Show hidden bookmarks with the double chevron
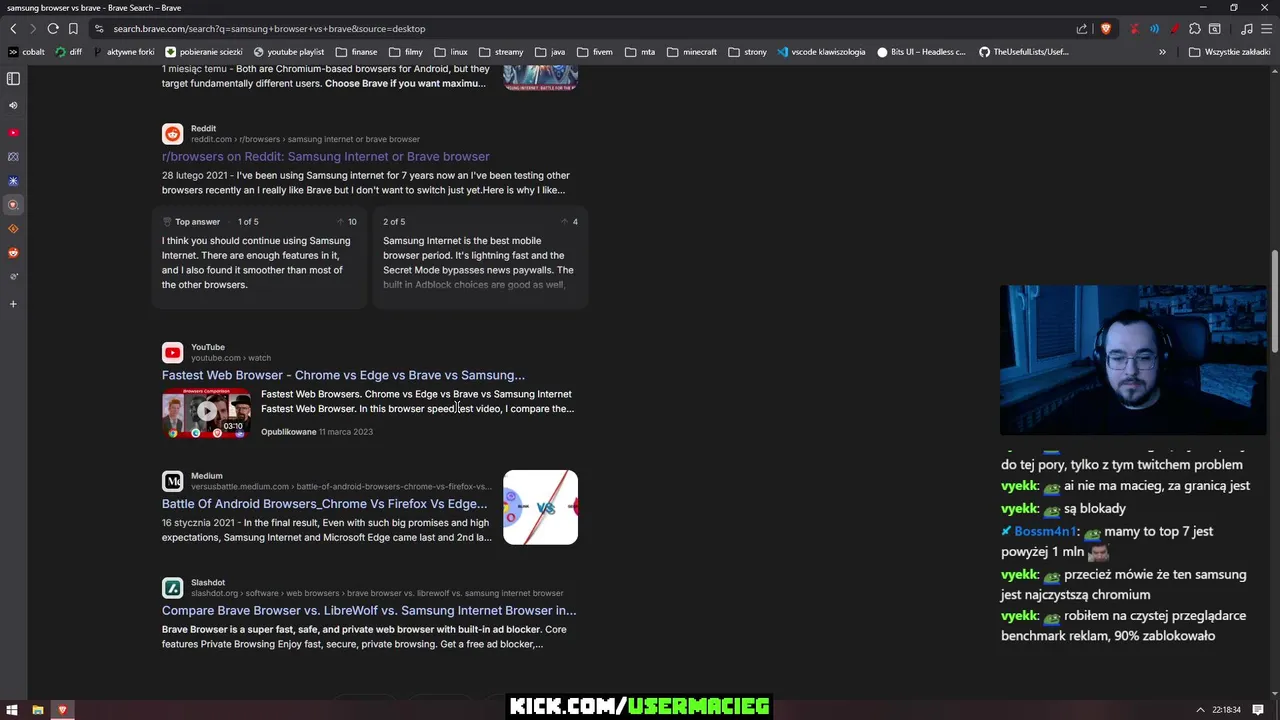 click(1162, 52)
